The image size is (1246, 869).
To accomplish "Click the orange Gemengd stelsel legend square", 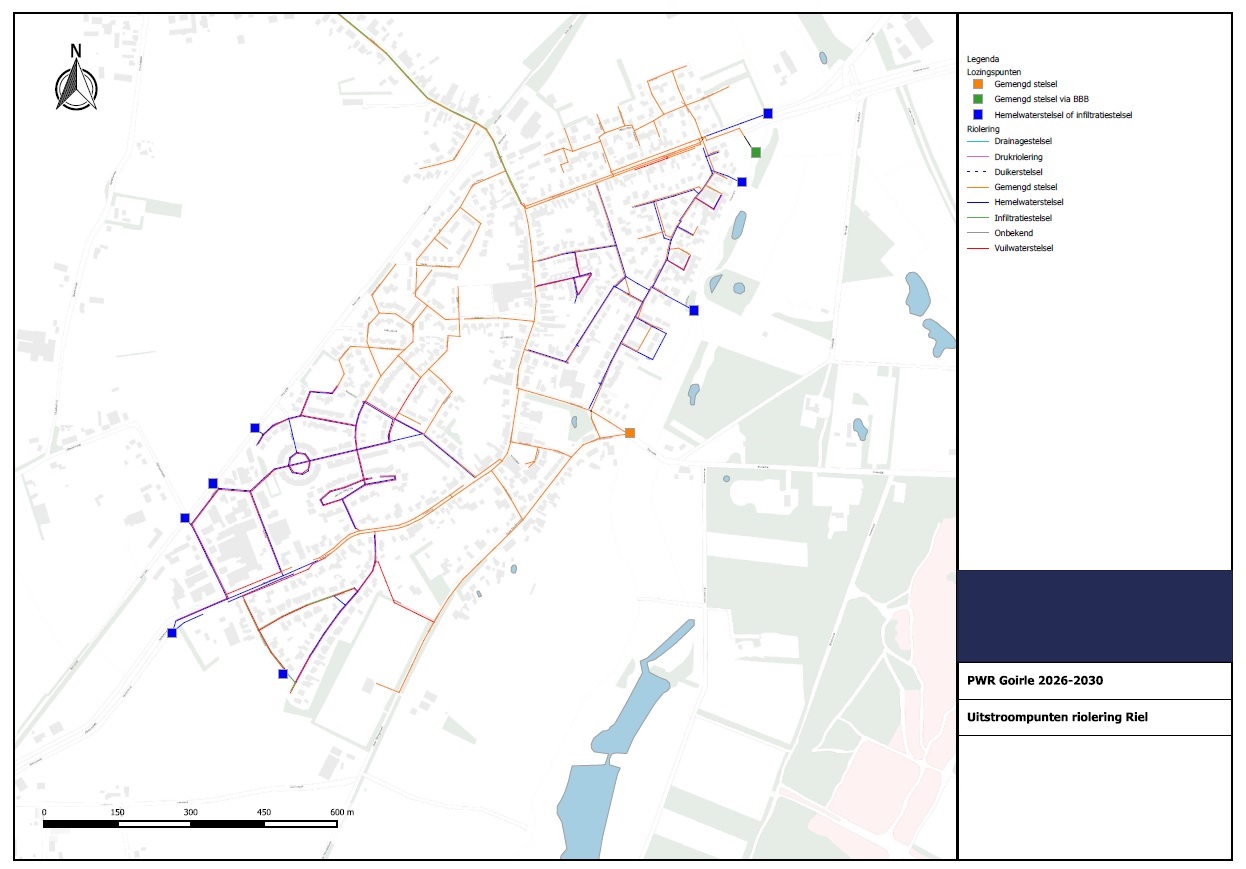I will [978, 85].
